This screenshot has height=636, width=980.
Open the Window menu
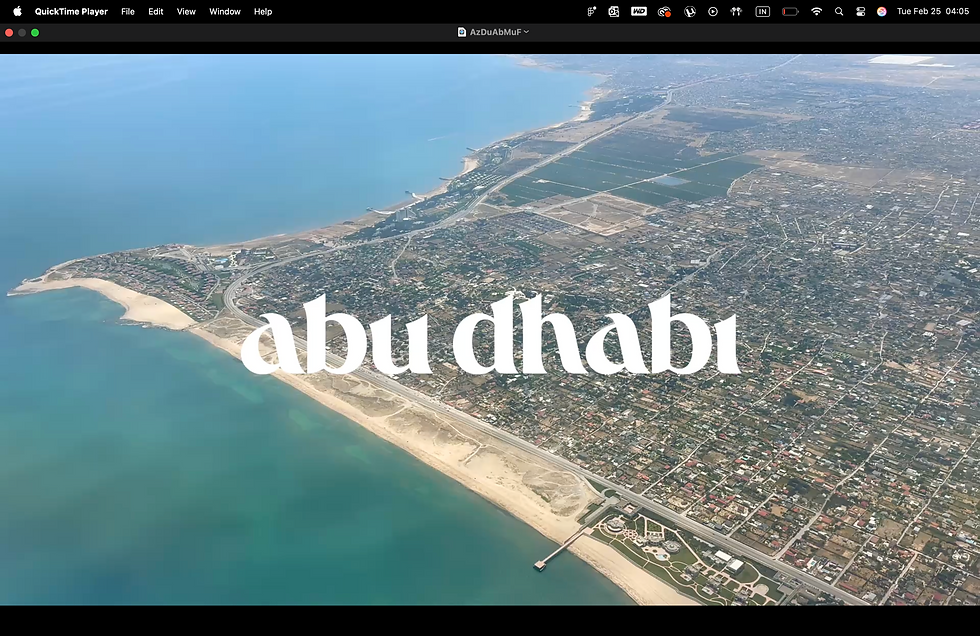click(225, 11)
